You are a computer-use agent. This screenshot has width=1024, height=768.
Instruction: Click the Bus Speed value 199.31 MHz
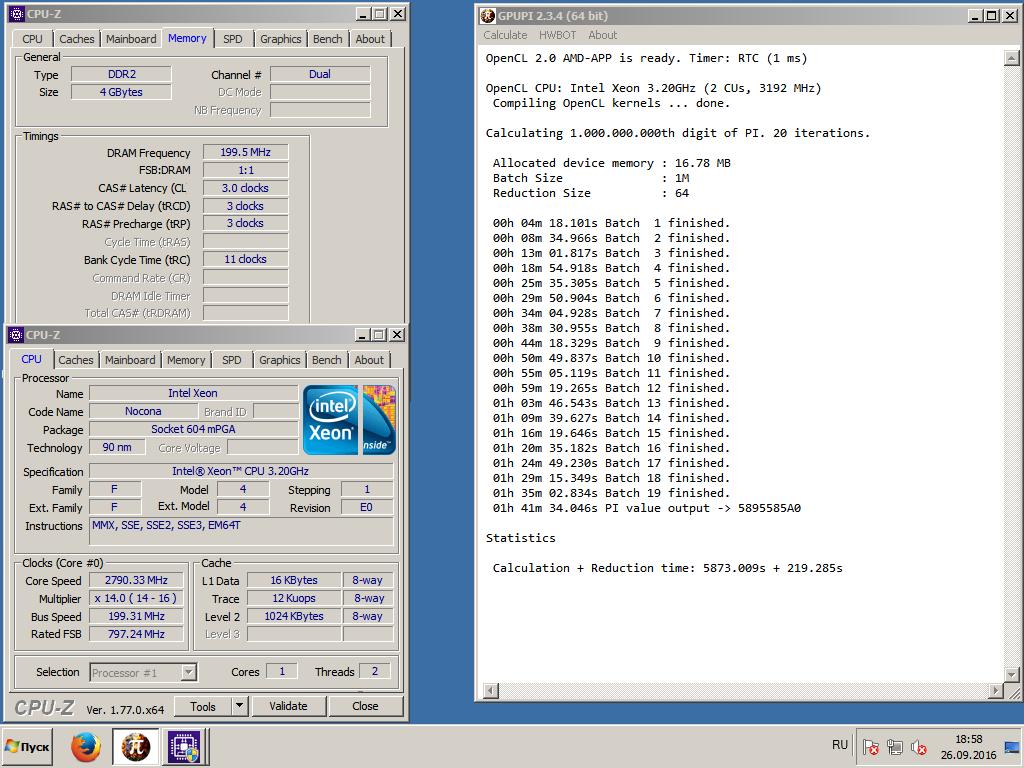(x=136, y=616)
